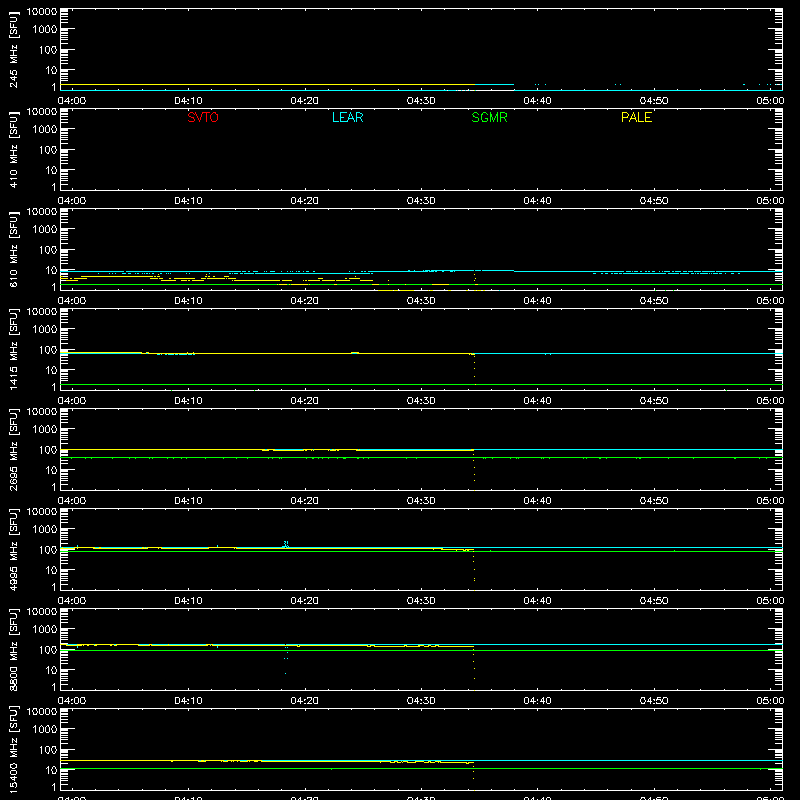Click the 05:00 tick under the 4995 MHz panel
Screen dimensions: 800x800
[x=770, y=601]
